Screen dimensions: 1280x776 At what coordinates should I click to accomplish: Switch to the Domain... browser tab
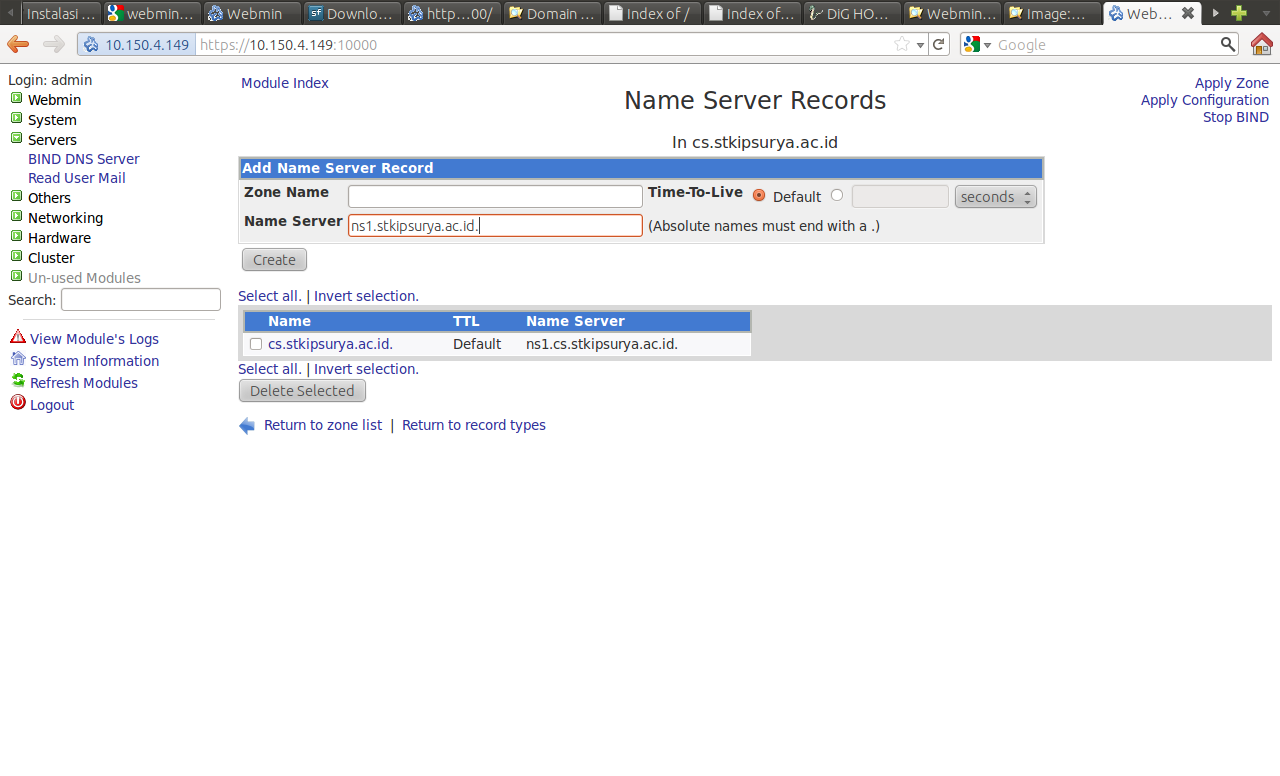pyautogui.click(x=553, y=13)
